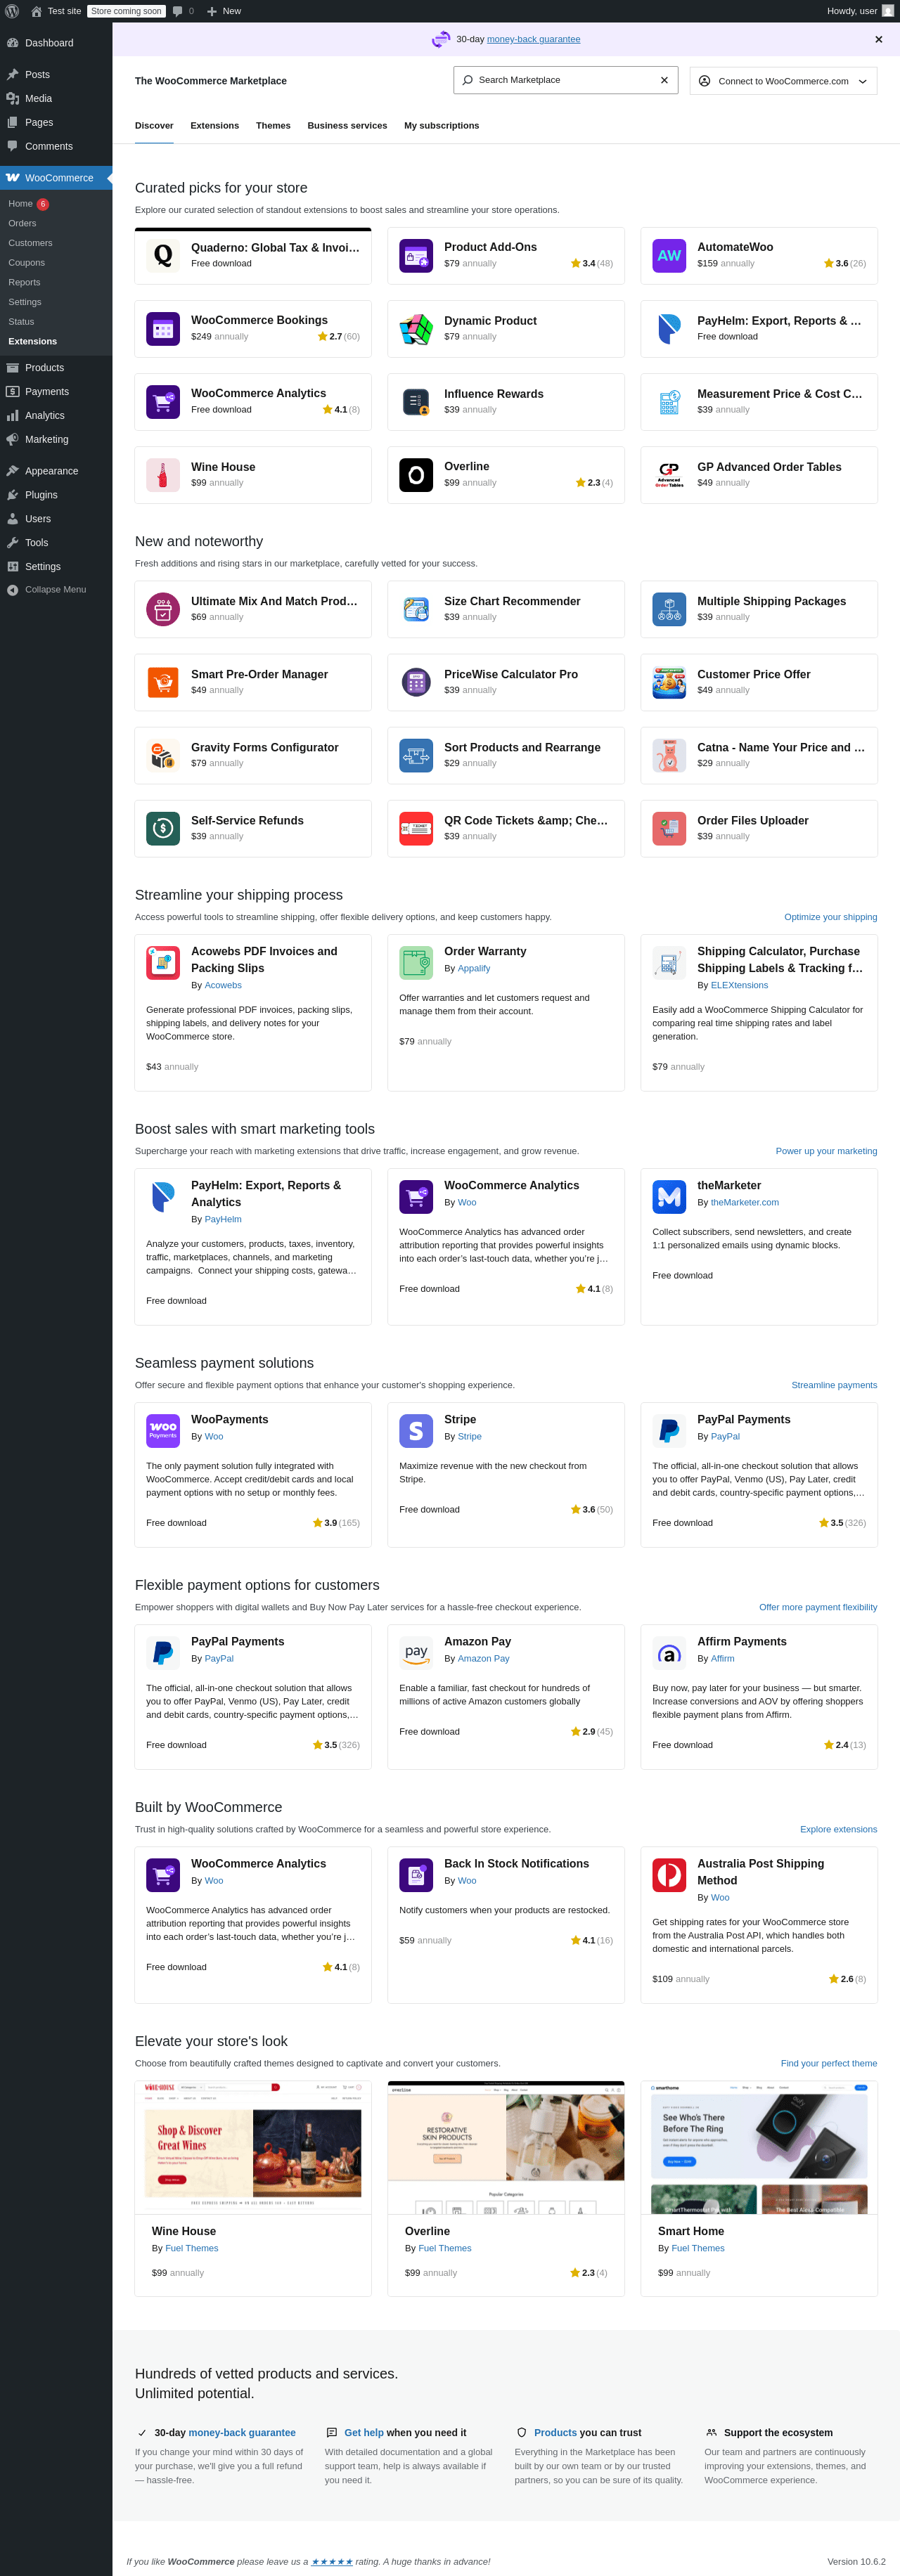
Task: Click the Amazon Pay logo icon
Action: coord(416,1652)
